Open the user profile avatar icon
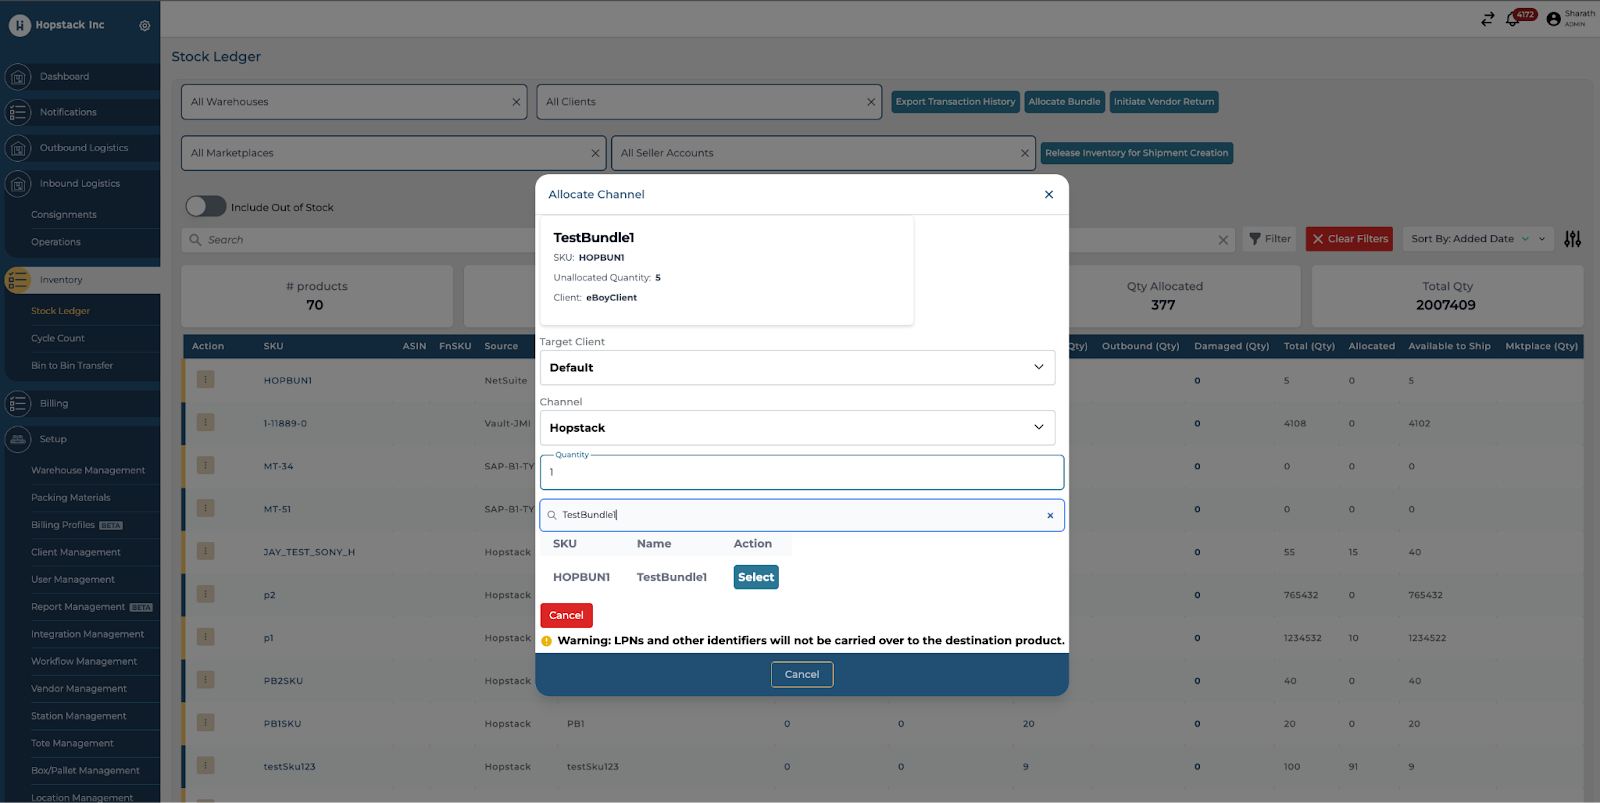 click(1553, 19)
